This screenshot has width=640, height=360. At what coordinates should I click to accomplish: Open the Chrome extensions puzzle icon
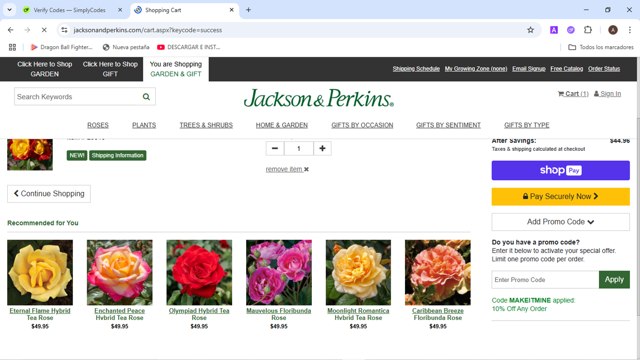tap(588, 30)
